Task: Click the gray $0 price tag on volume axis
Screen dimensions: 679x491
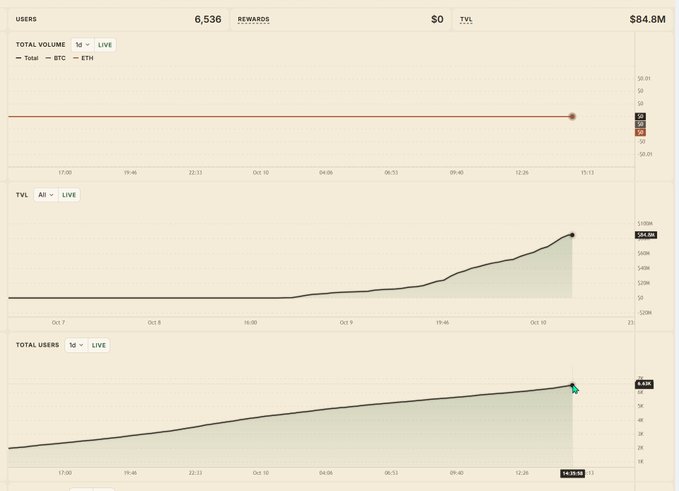Action: 640,124
